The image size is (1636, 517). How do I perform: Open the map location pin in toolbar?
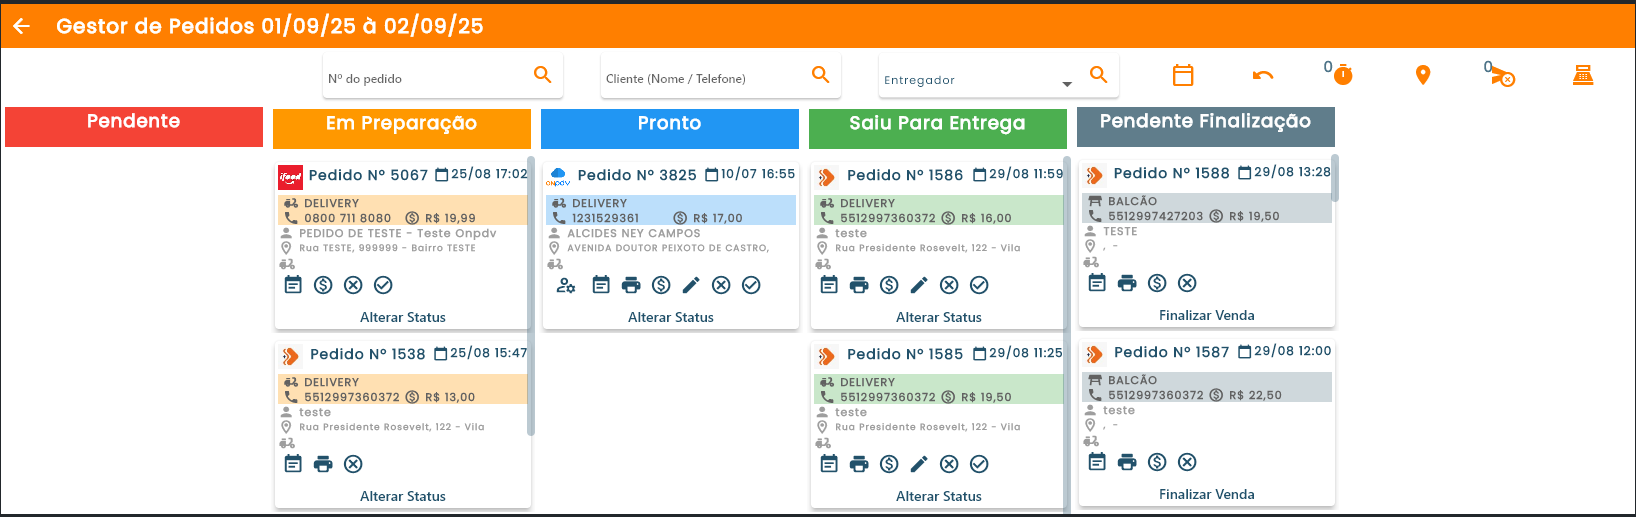click(x=1423, y=75)
